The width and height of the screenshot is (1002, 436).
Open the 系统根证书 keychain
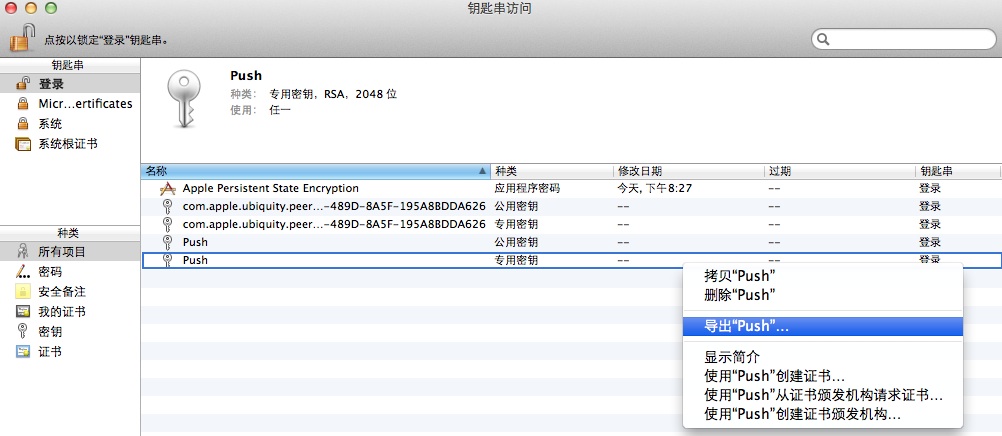pyautogui.click(x=67, y=144)
